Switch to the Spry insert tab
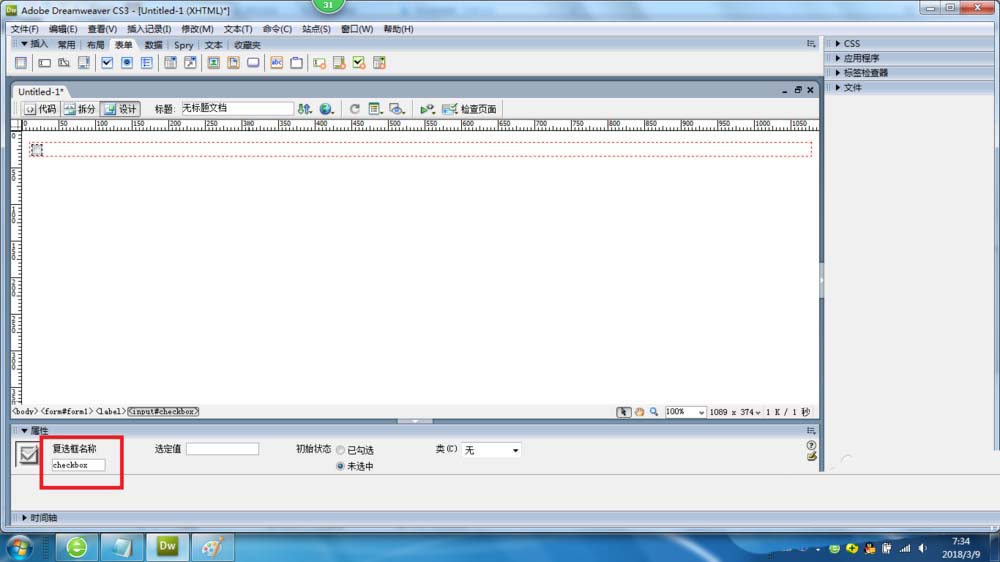The width and height of the screenshot is (1000, 562). (x=183, y=45)
